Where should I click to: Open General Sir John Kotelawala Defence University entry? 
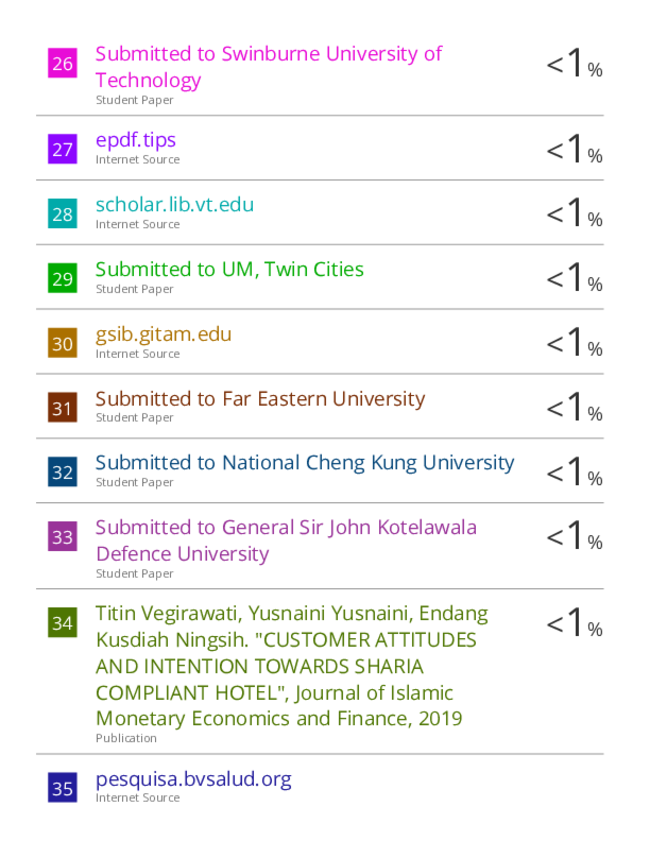point(286,541)
